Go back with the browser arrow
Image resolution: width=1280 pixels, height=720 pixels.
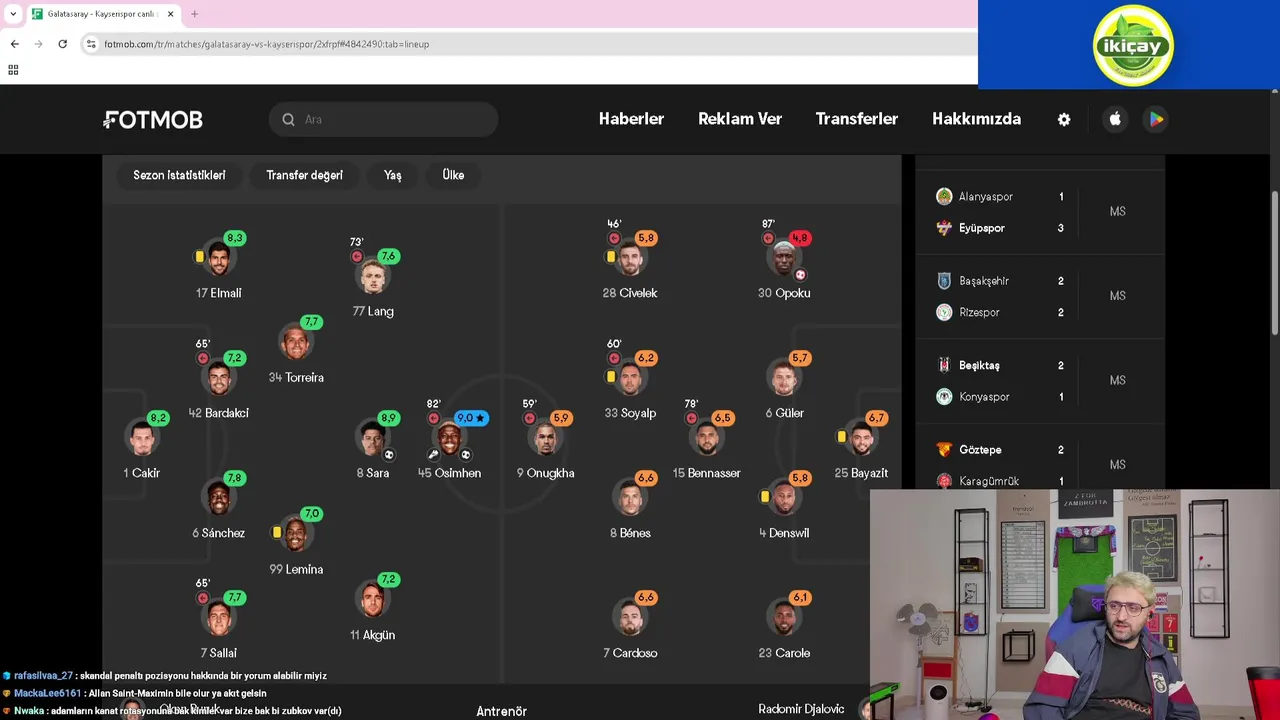pyautogui.click(x=14, y=44)
